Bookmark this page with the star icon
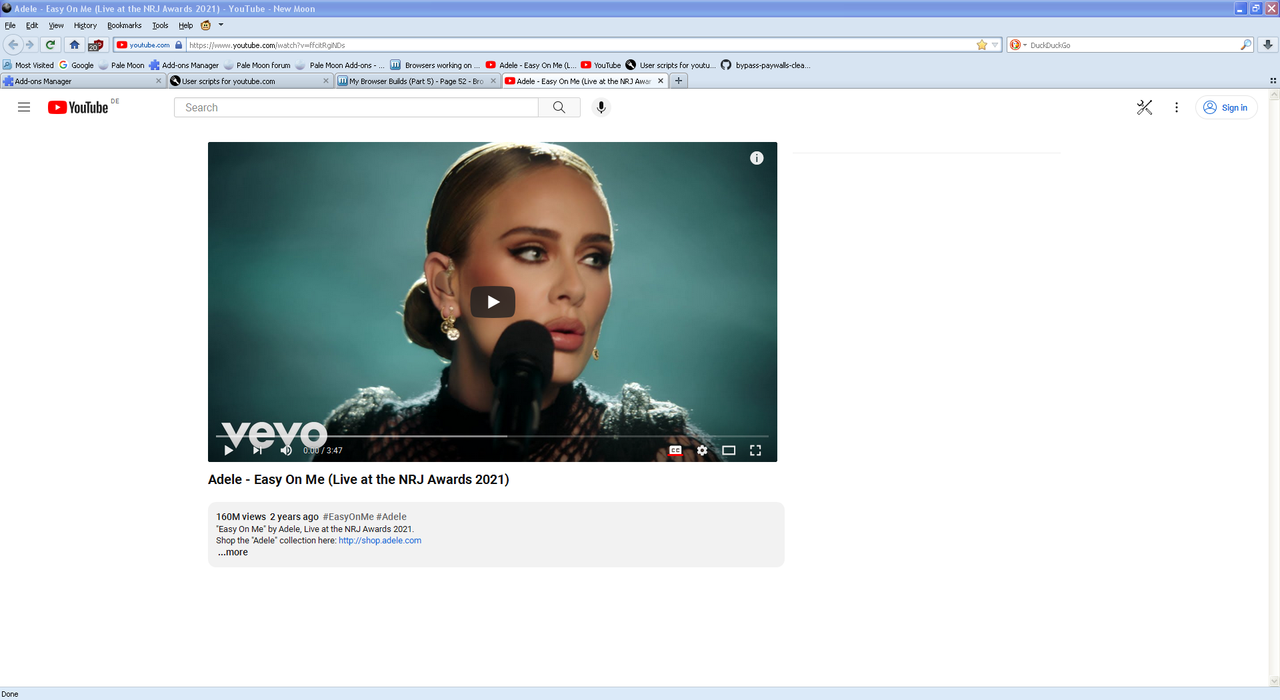1280x700 pixels. point(981,45)
